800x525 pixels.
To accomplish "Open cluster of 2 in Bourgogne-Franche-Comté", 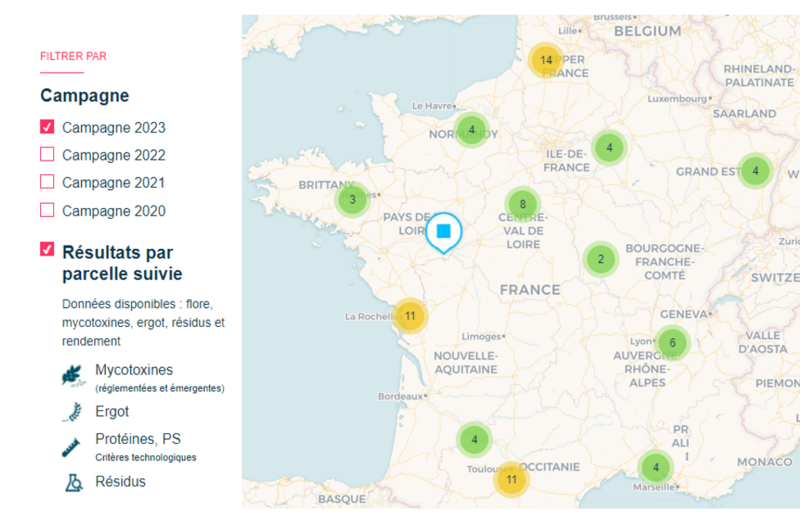I will [600, 260].
